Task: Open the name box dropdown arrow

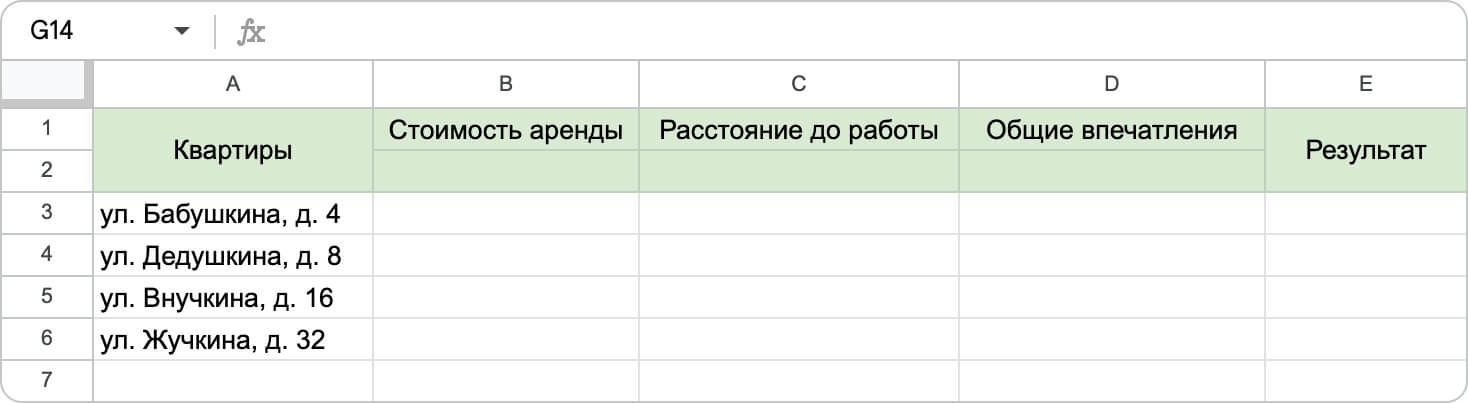Action: [181, 32]
